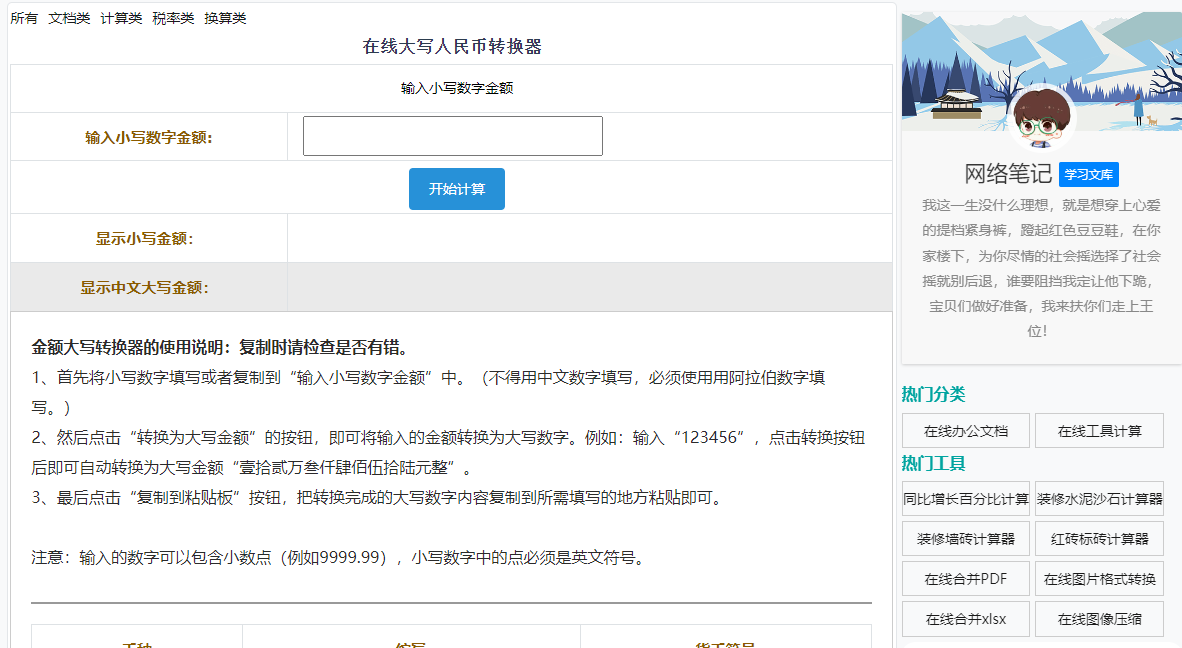The image size is (1182, 648).
Task: Open 在线工具计算 category
Action: click(1099, 431)
